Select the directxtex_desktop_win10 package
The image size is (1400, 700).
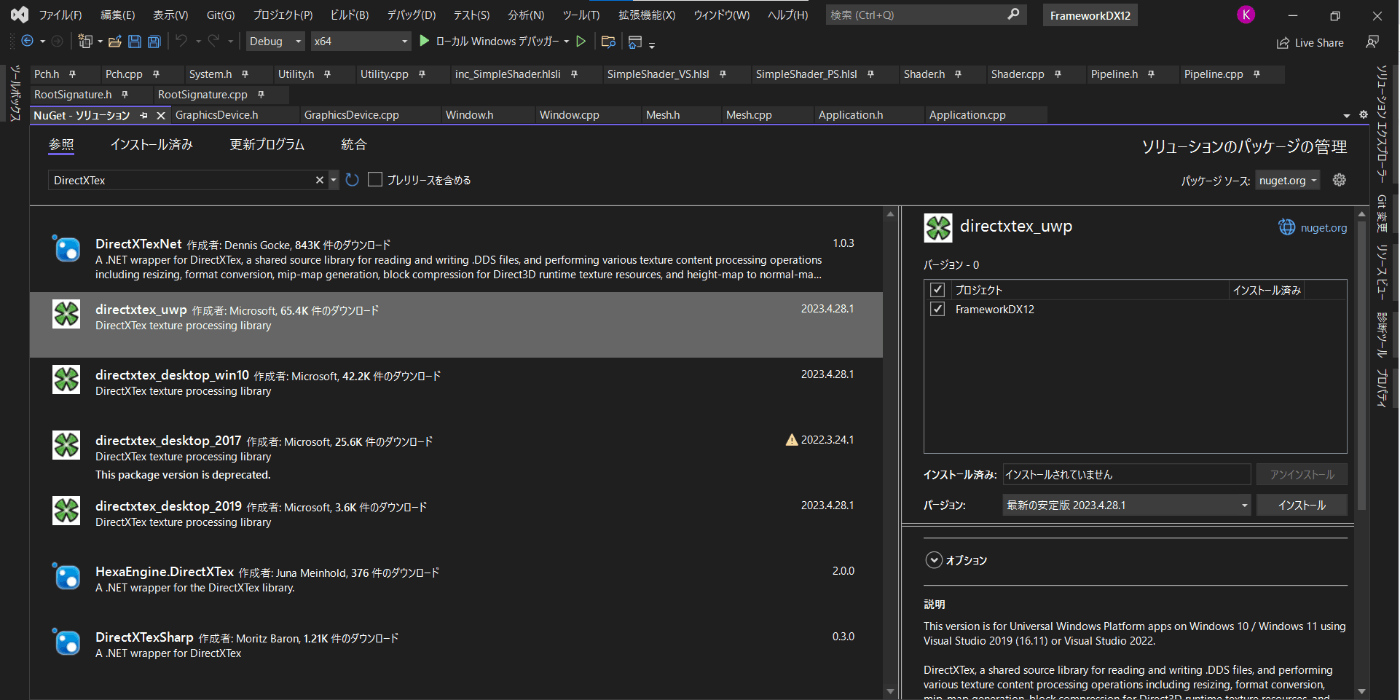456,390
